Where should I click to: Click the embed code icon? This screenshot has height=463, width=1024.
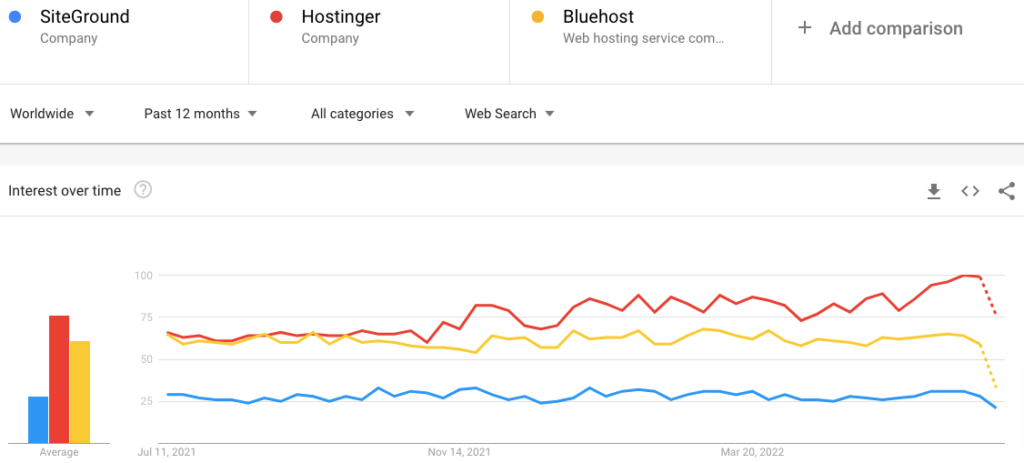(970, 191)
